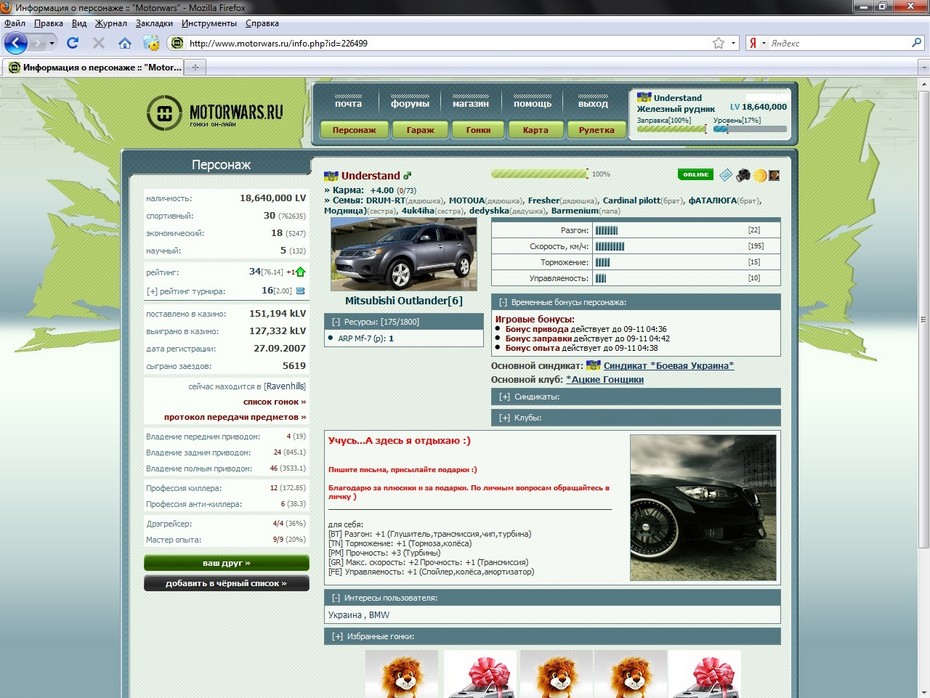930x698 pixels.
Task: Click the Гонки green button
Action: click(478, 130)
